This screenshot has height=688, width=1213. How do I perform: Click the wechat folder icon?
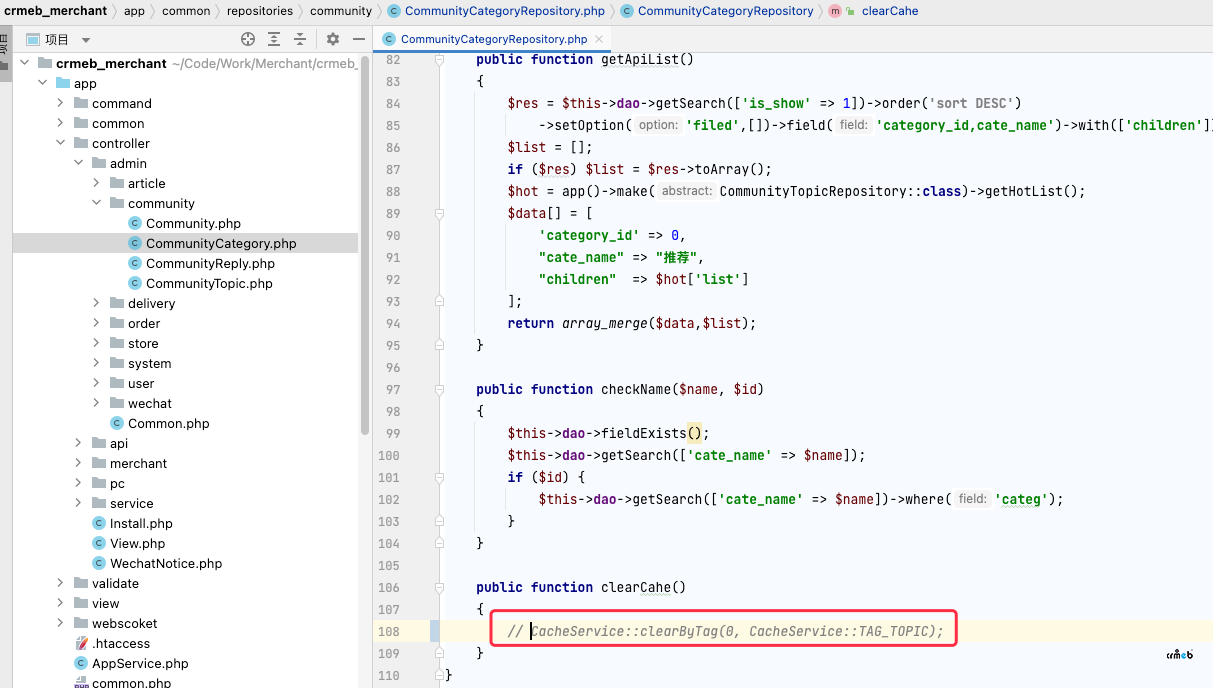tap(117, 403)
